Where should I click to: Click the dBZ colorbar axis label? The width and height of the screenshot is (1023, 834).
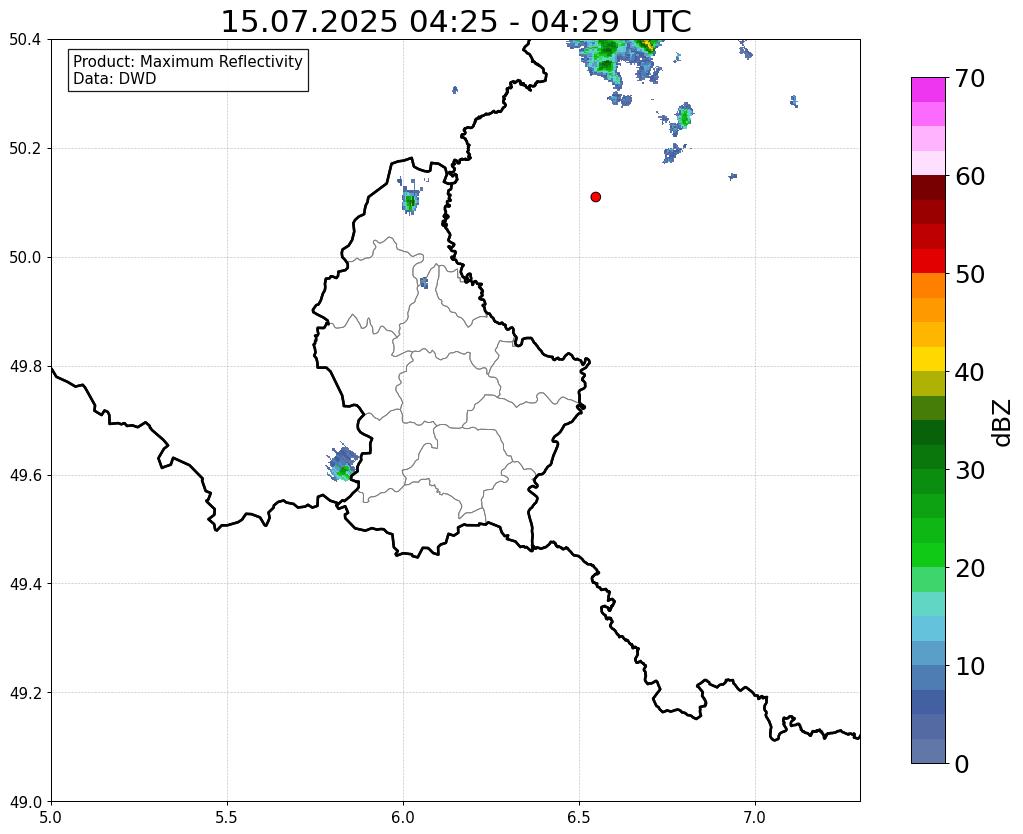[1003, 422]
